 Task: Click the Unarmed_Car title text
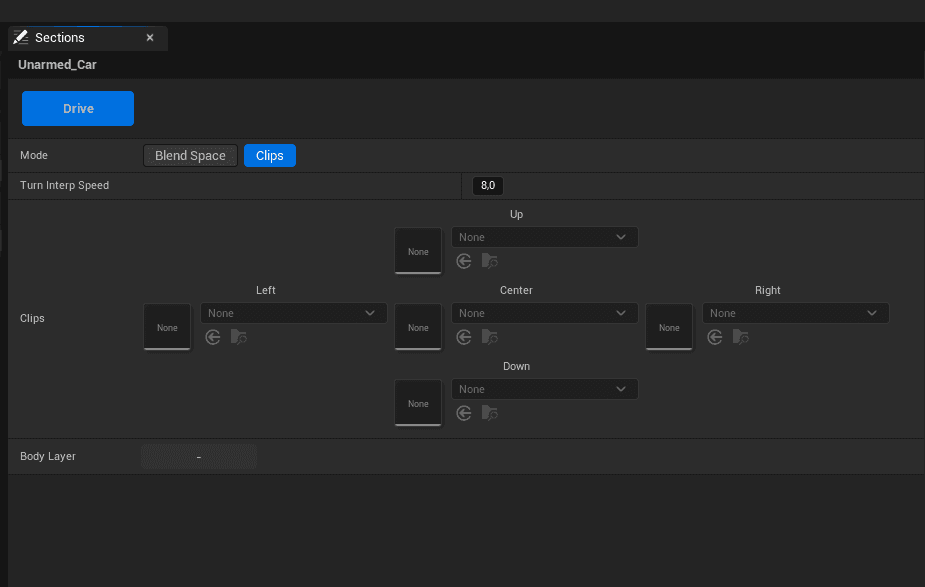point(57,65)
